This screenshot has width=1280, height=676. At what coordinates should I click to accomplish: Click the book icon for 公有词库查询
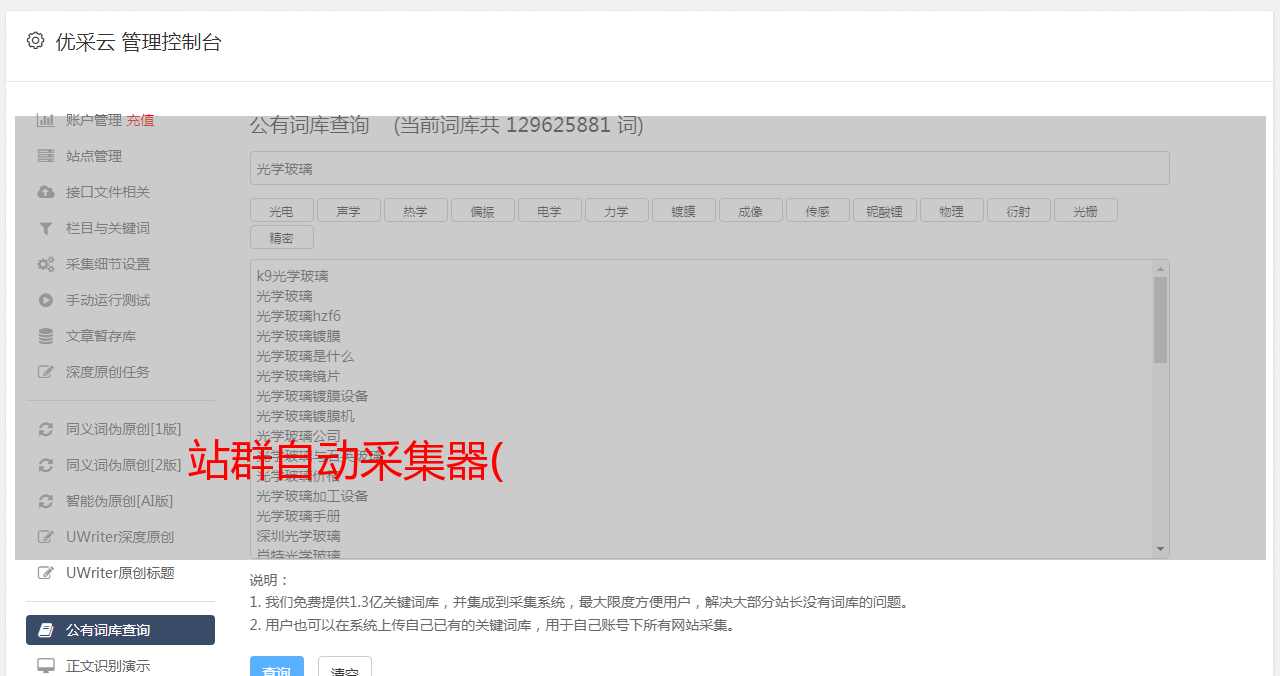click(x=45, y=630)
